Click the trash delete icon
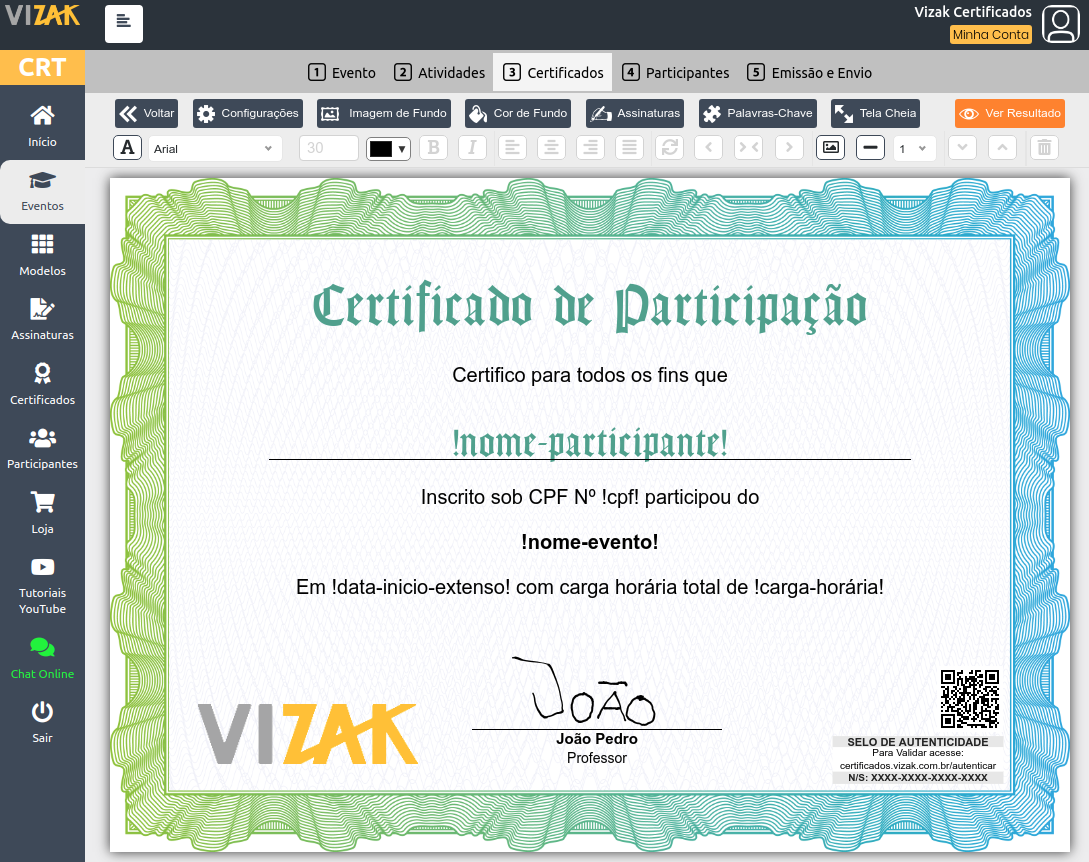The height and width of the screenshot is (862, 1089). point(1045,147)
